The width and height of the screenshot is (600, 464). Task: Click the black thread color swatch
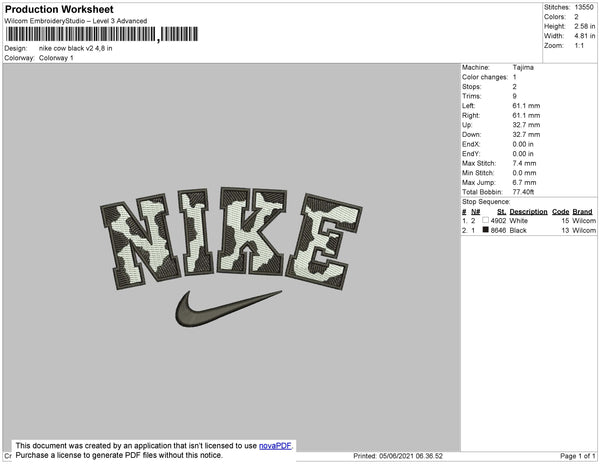[485, 230]
